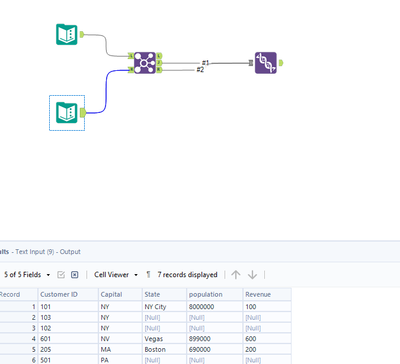Select the Customer ID cell 501
Screen dimensions: 400x364
68,360
